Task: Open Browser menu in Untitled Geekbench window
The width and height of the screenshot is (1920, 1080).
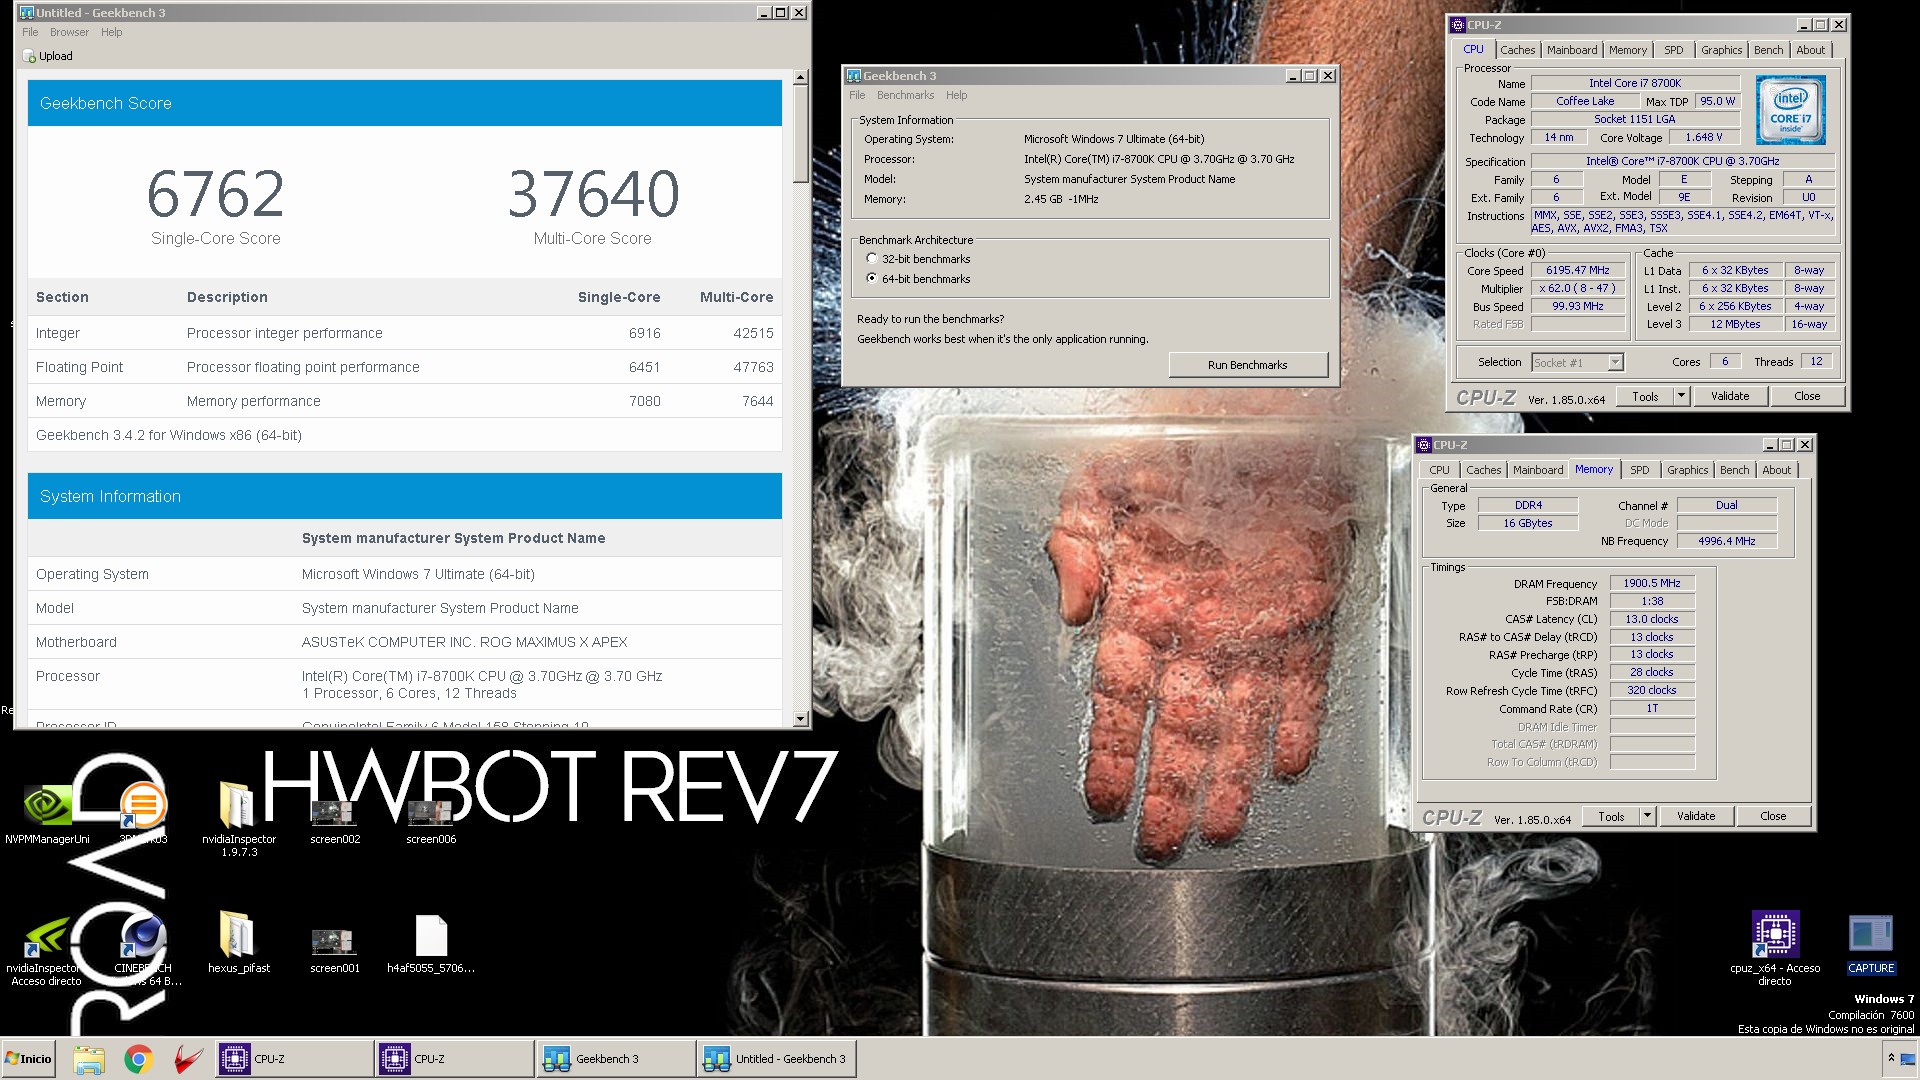Action: click(x=69, y=32)
